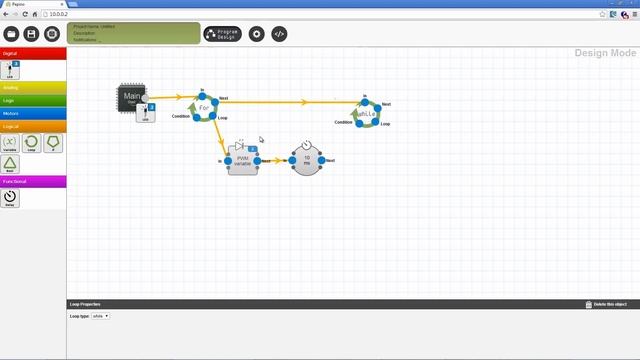
Task: Open project folder icon in top toolbar
Action: [11, 34]
